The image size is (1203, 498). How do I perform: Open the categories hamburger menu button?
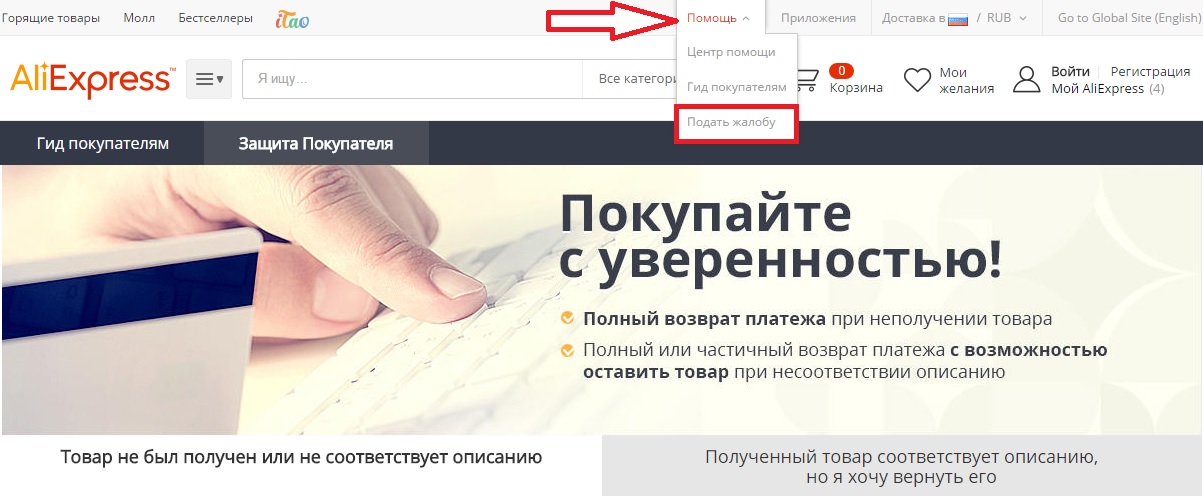coord(209,79)
